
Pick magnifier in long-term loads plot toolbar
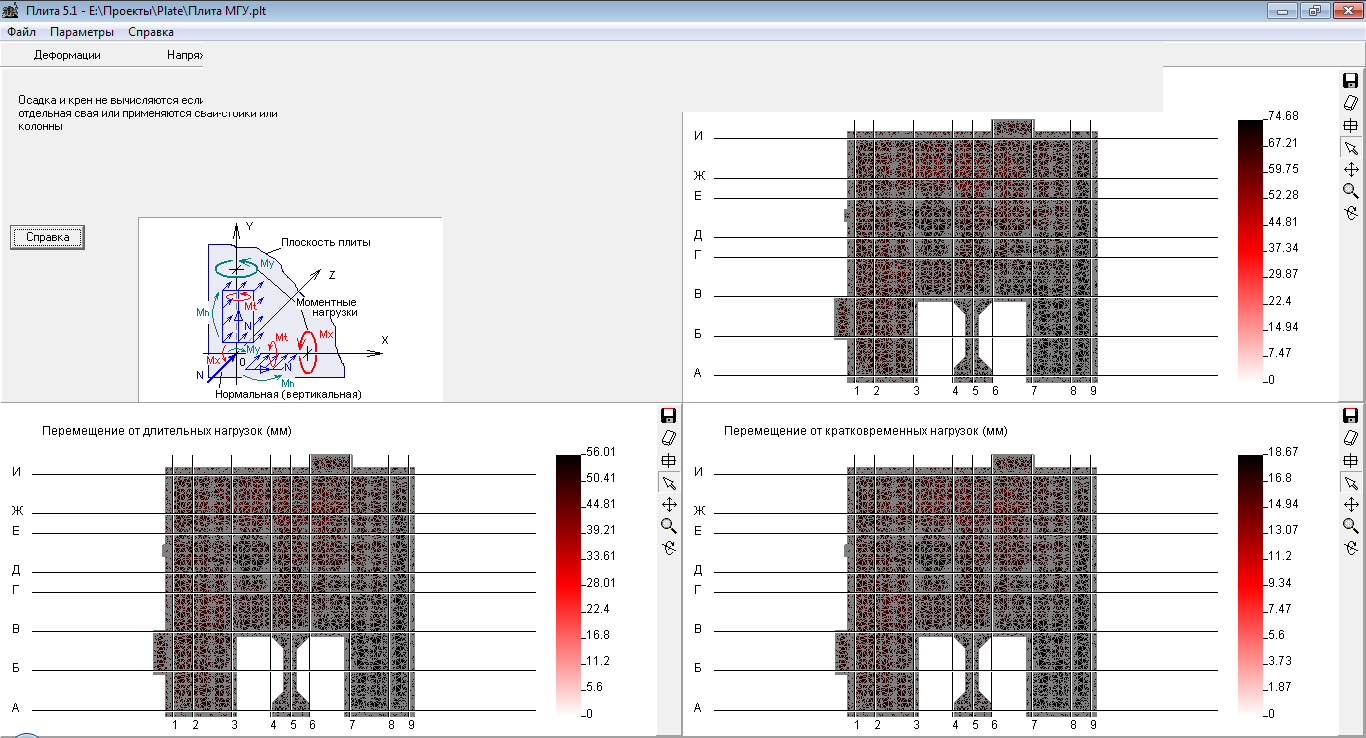669,526
